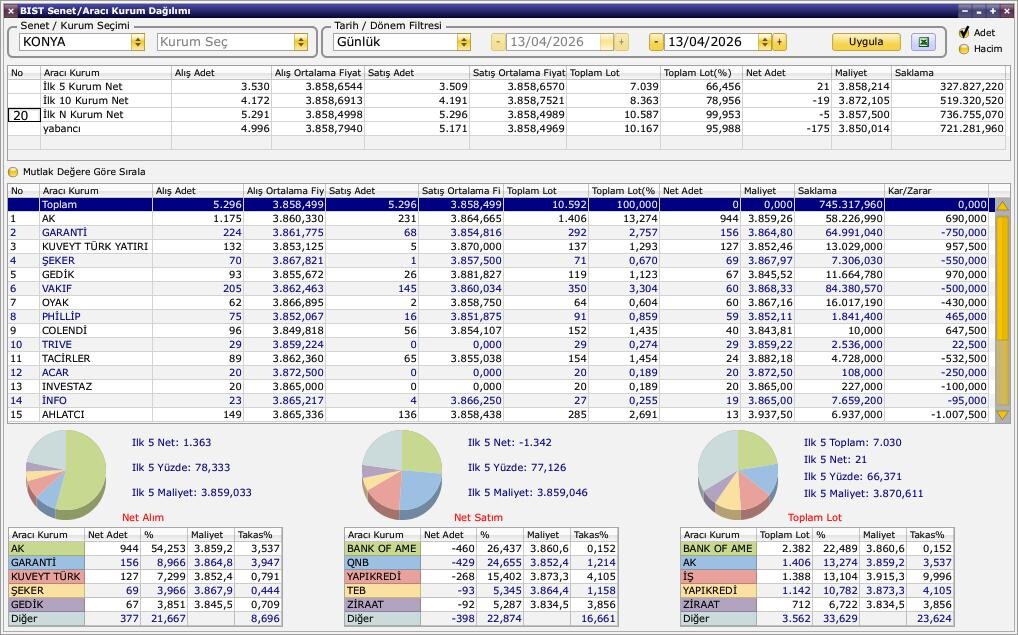
Task: Click the green AK swatch in Net Alım legend
Action: [x=45, y=549]
